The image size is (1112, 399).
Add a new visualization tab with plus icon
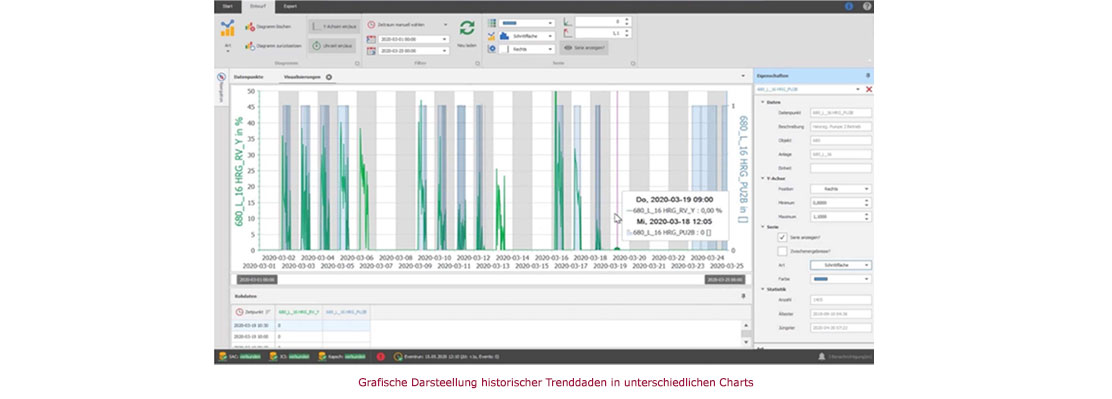click(x=329, y=77)
